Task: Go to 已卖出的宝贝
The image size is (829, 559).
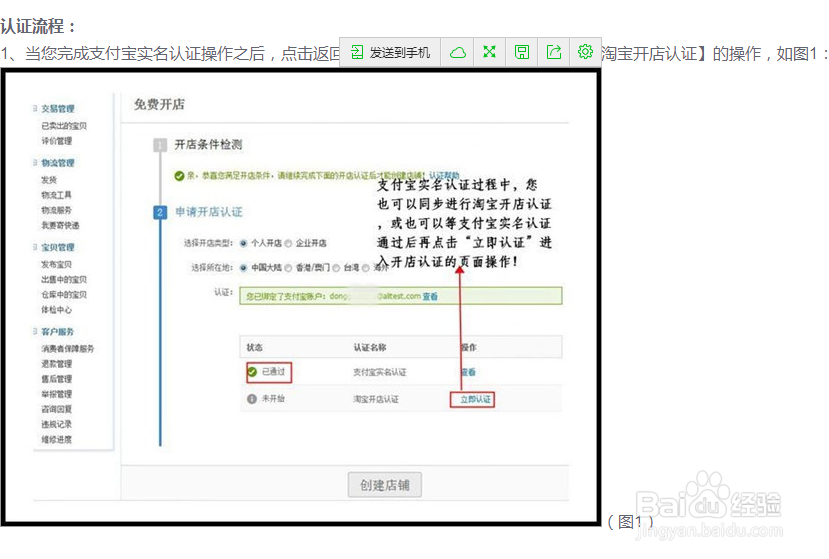Action: tap(64, 126)
